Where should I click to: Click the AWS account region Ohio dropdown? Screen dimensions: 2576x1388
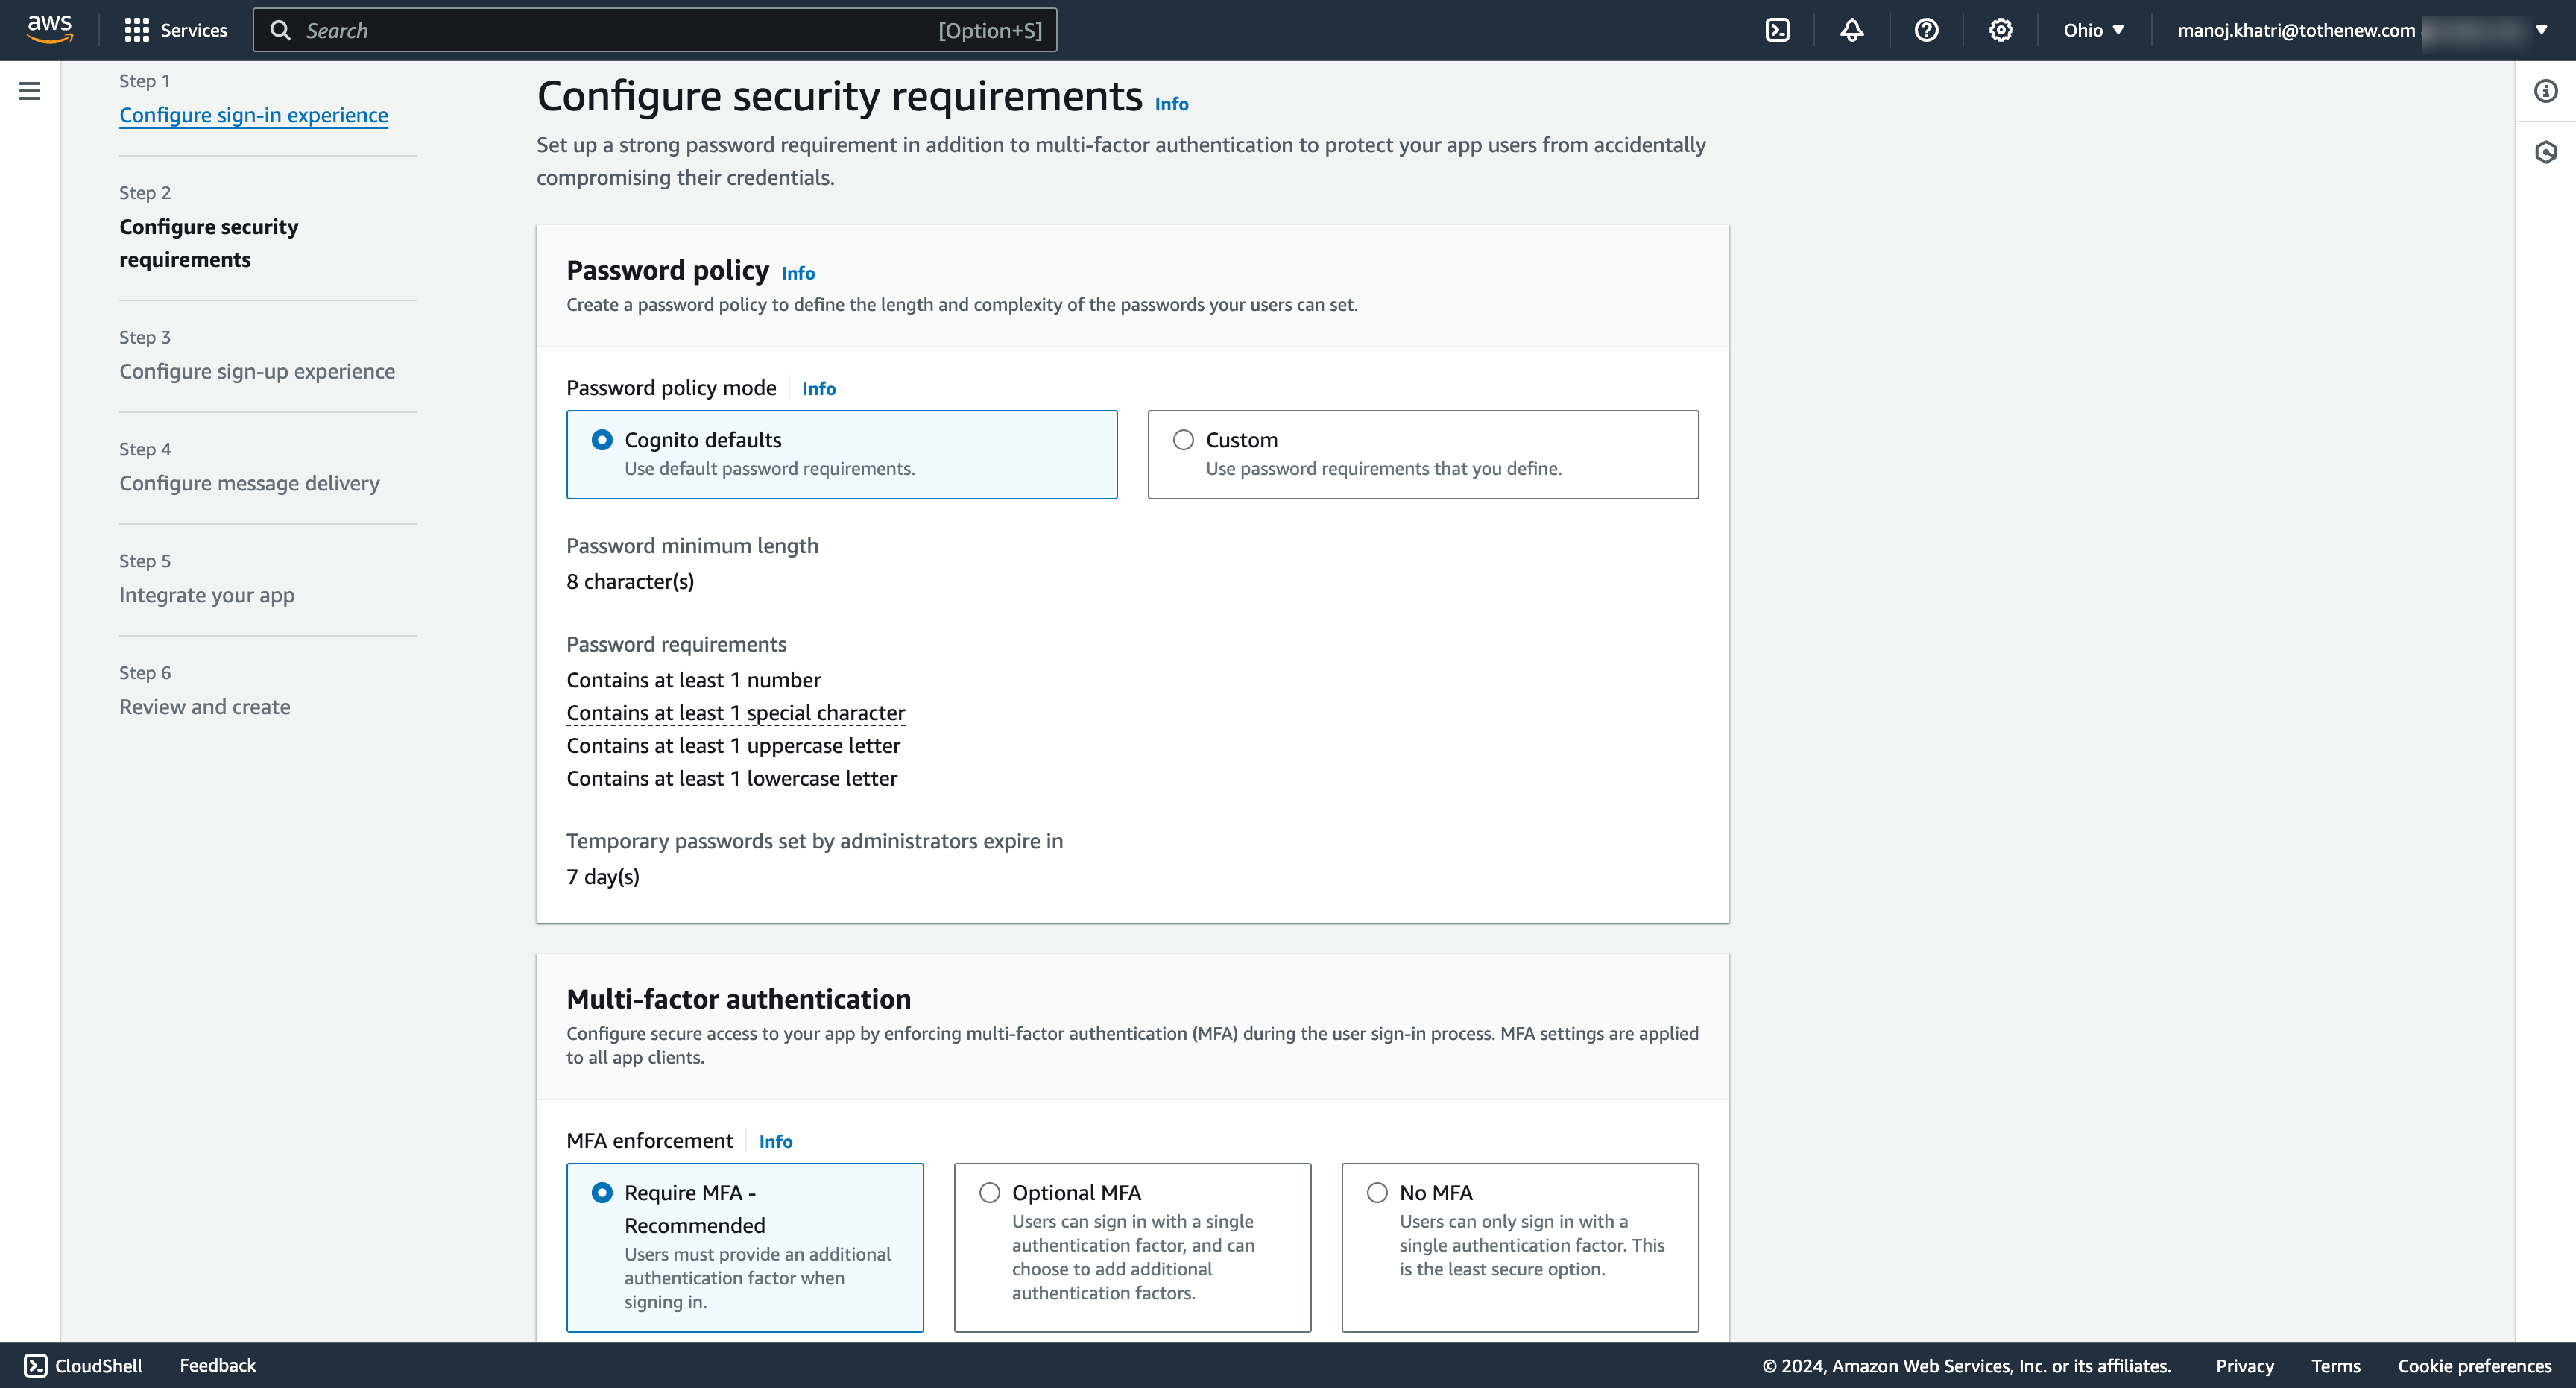(2089, 29)
